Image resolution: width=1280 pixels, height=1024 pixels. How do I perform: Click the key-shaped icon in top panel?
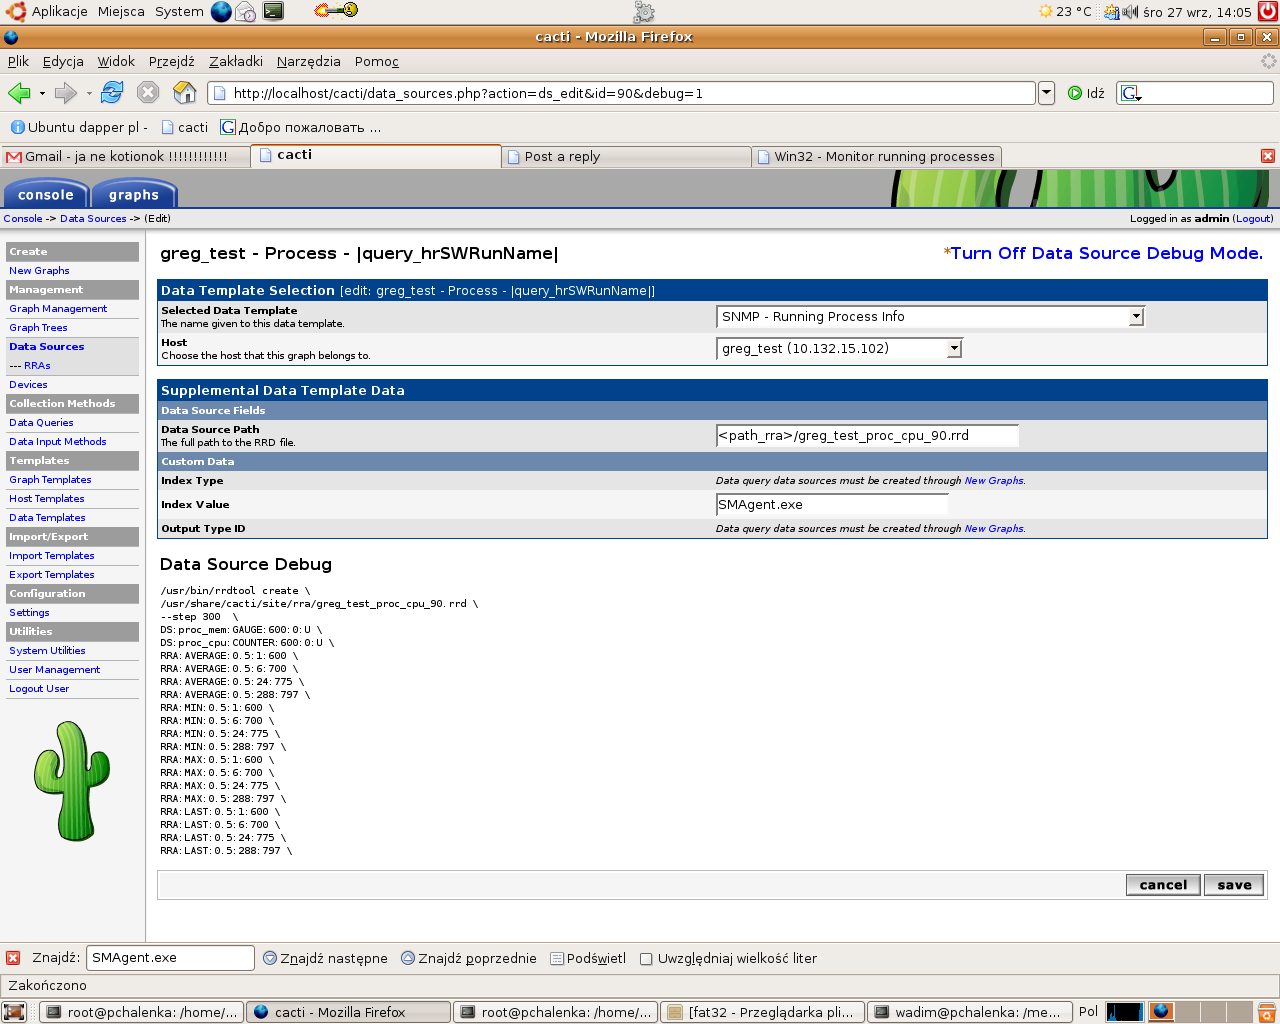coord(336,10)
